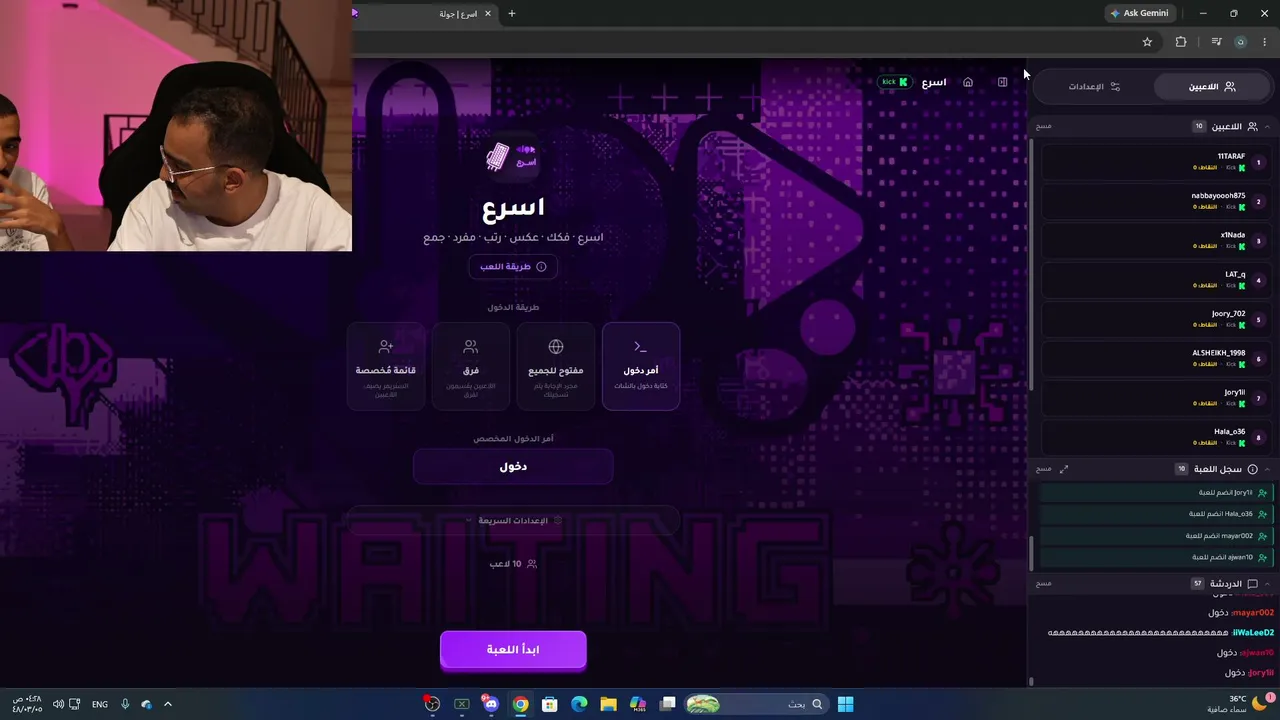Image resolution: width=1280 pixels, height=720 pixels.
Task: Select the مفتوح للجميع open-to-all mode
Action: click(x=556, y=367)
